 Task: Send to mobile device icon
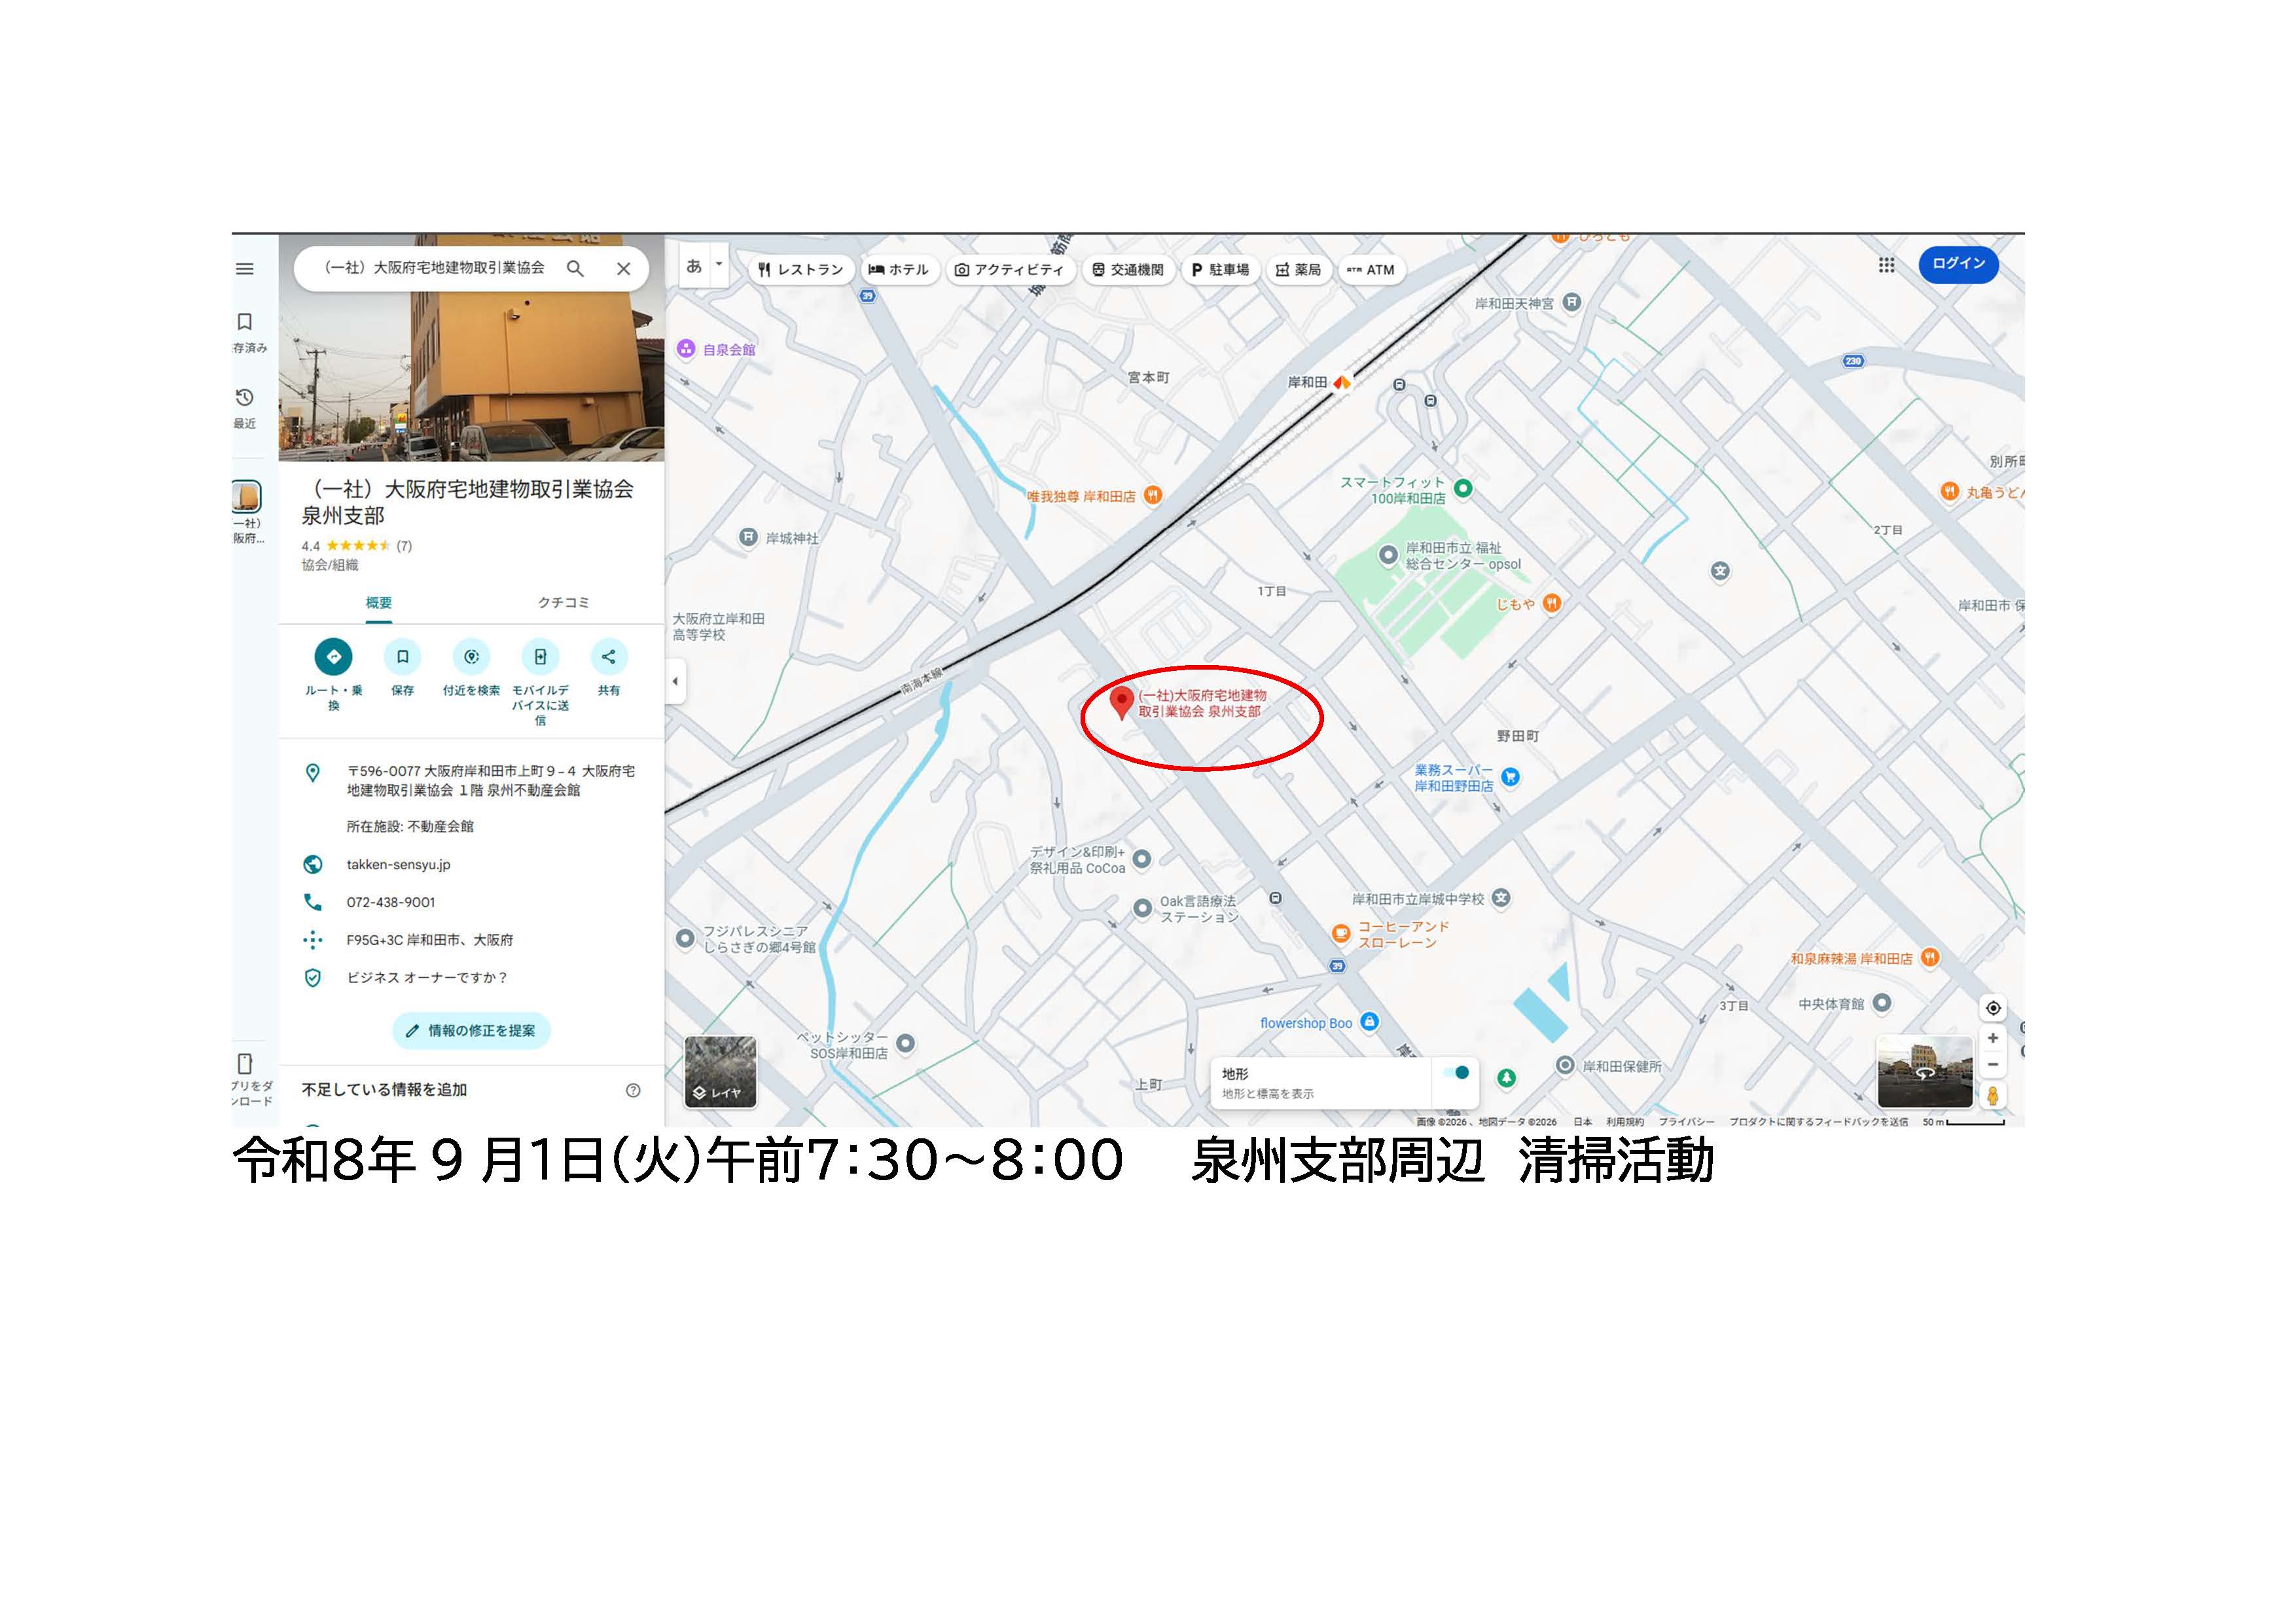(540, 657)
